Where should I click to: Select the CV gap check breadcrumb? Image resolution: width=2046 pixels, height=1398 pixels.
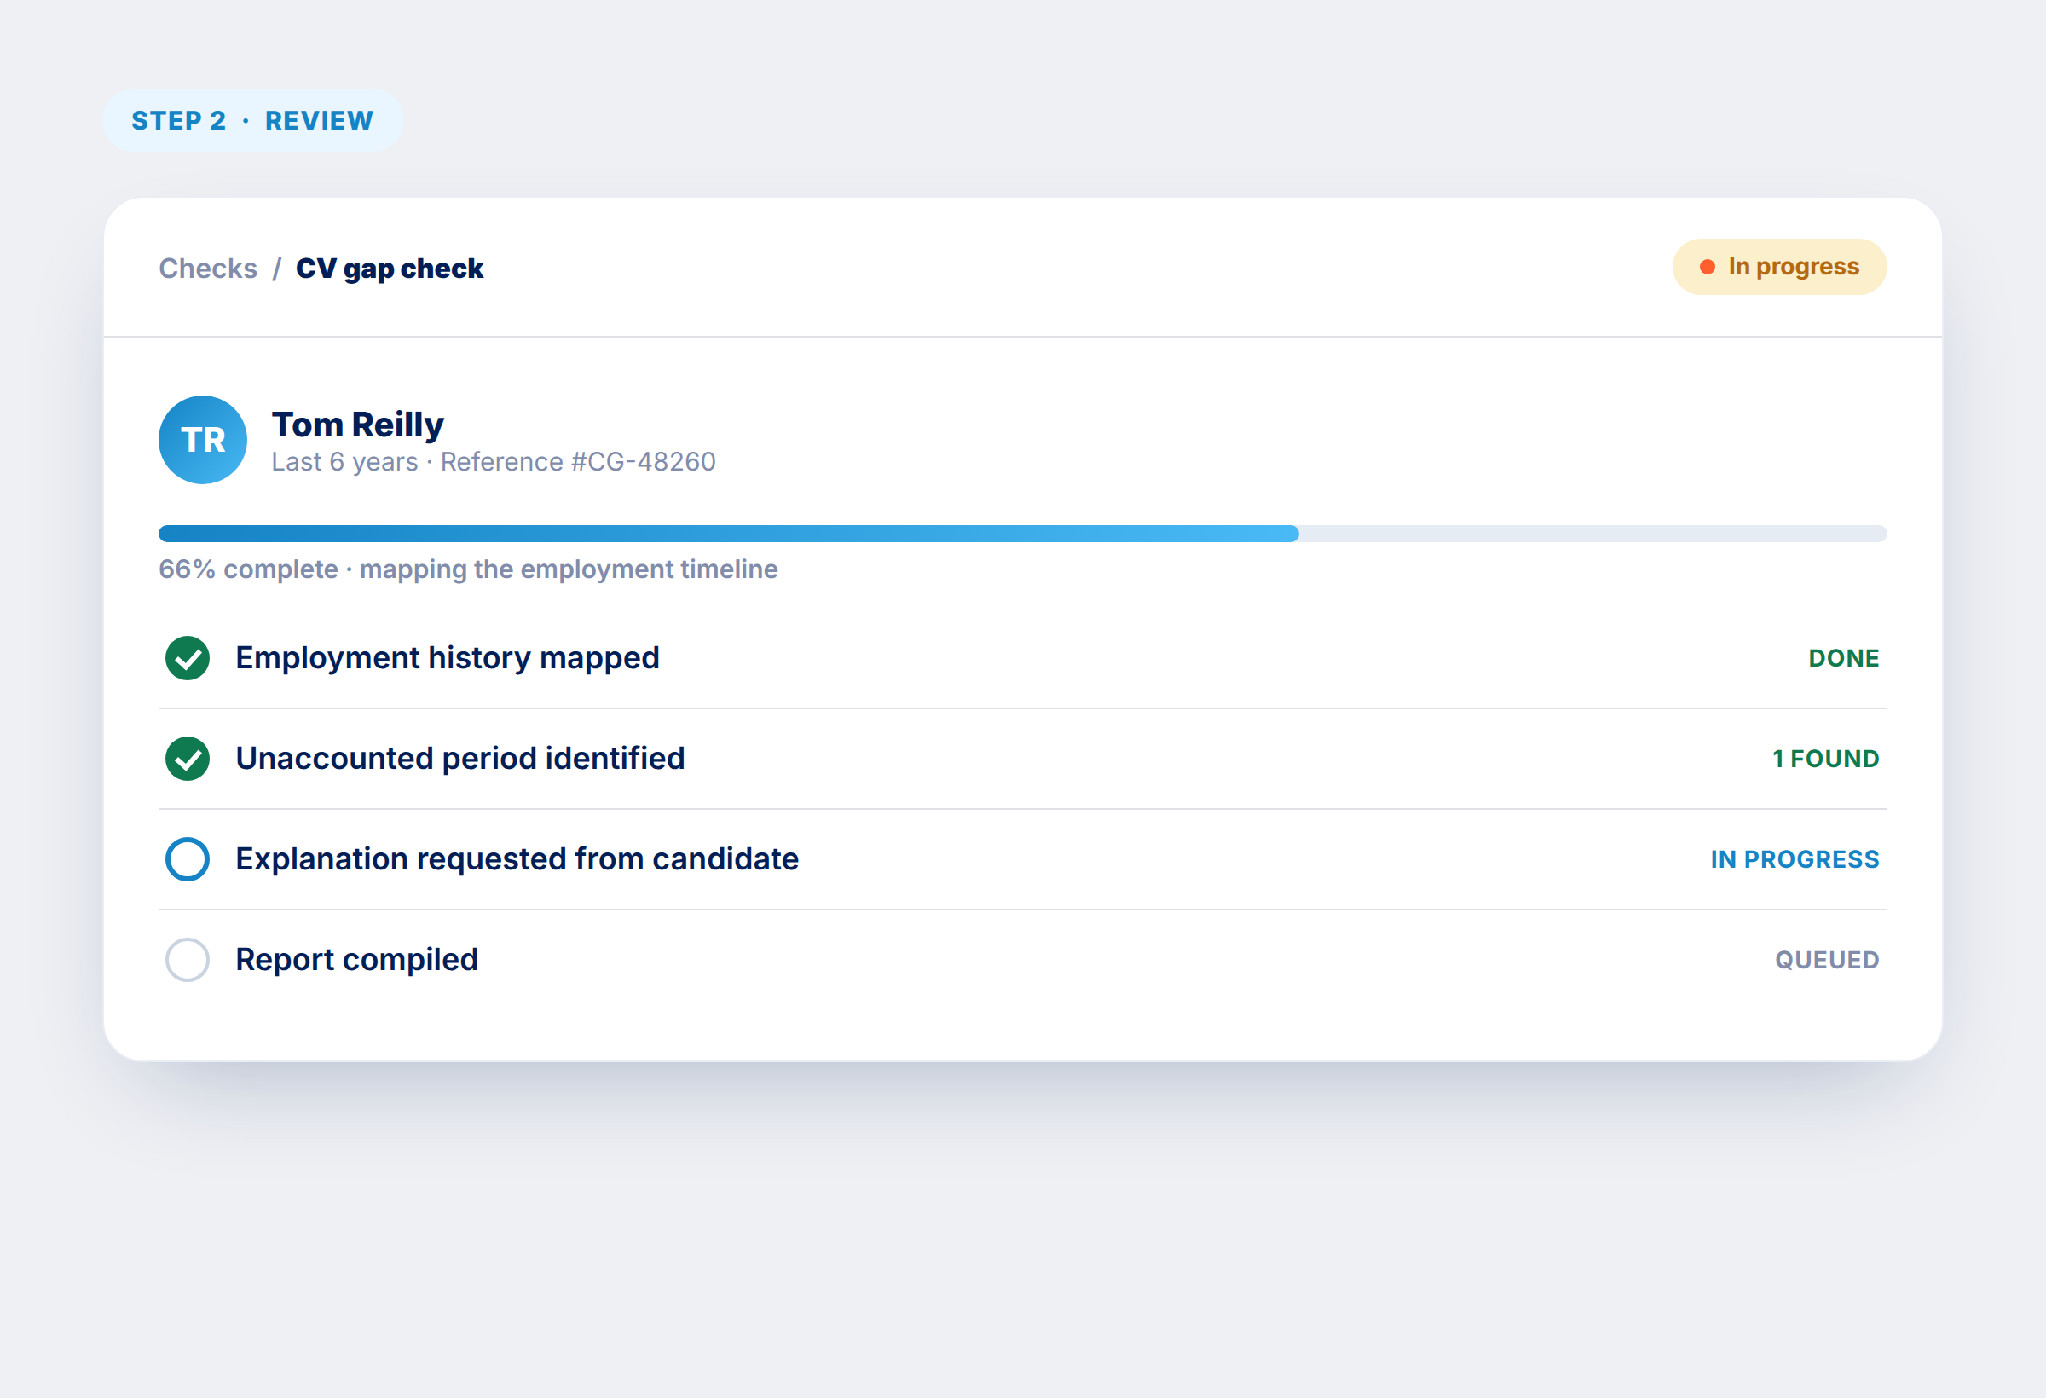point(390,269)
